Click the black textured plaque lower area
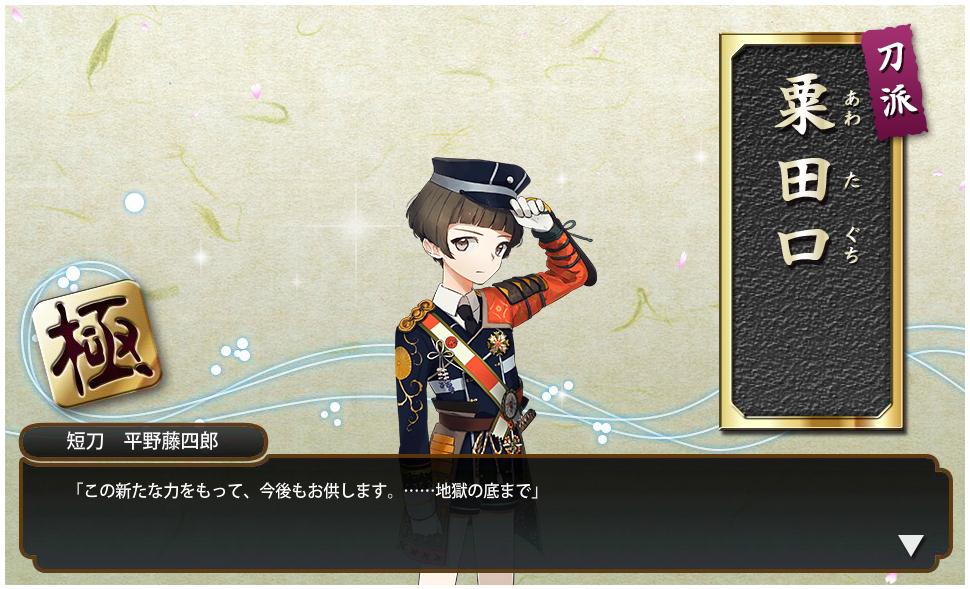Image resolution: width=970 pixels, height=589 pixels. click(x=810, y=353)
